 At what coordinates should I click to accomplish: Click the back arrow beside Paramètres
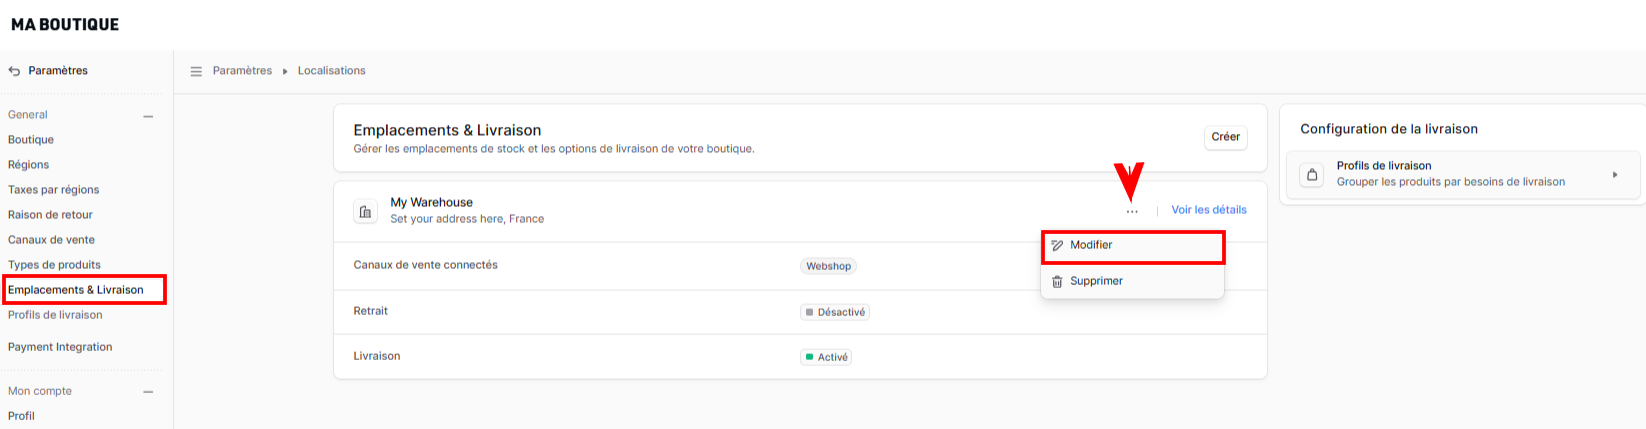[14, 71]
